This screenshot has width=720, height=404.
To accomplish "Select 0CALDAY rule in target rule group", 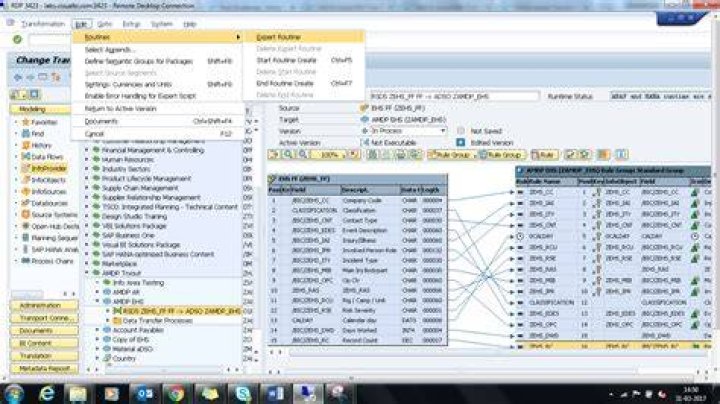I will click(x=613, y=236).
